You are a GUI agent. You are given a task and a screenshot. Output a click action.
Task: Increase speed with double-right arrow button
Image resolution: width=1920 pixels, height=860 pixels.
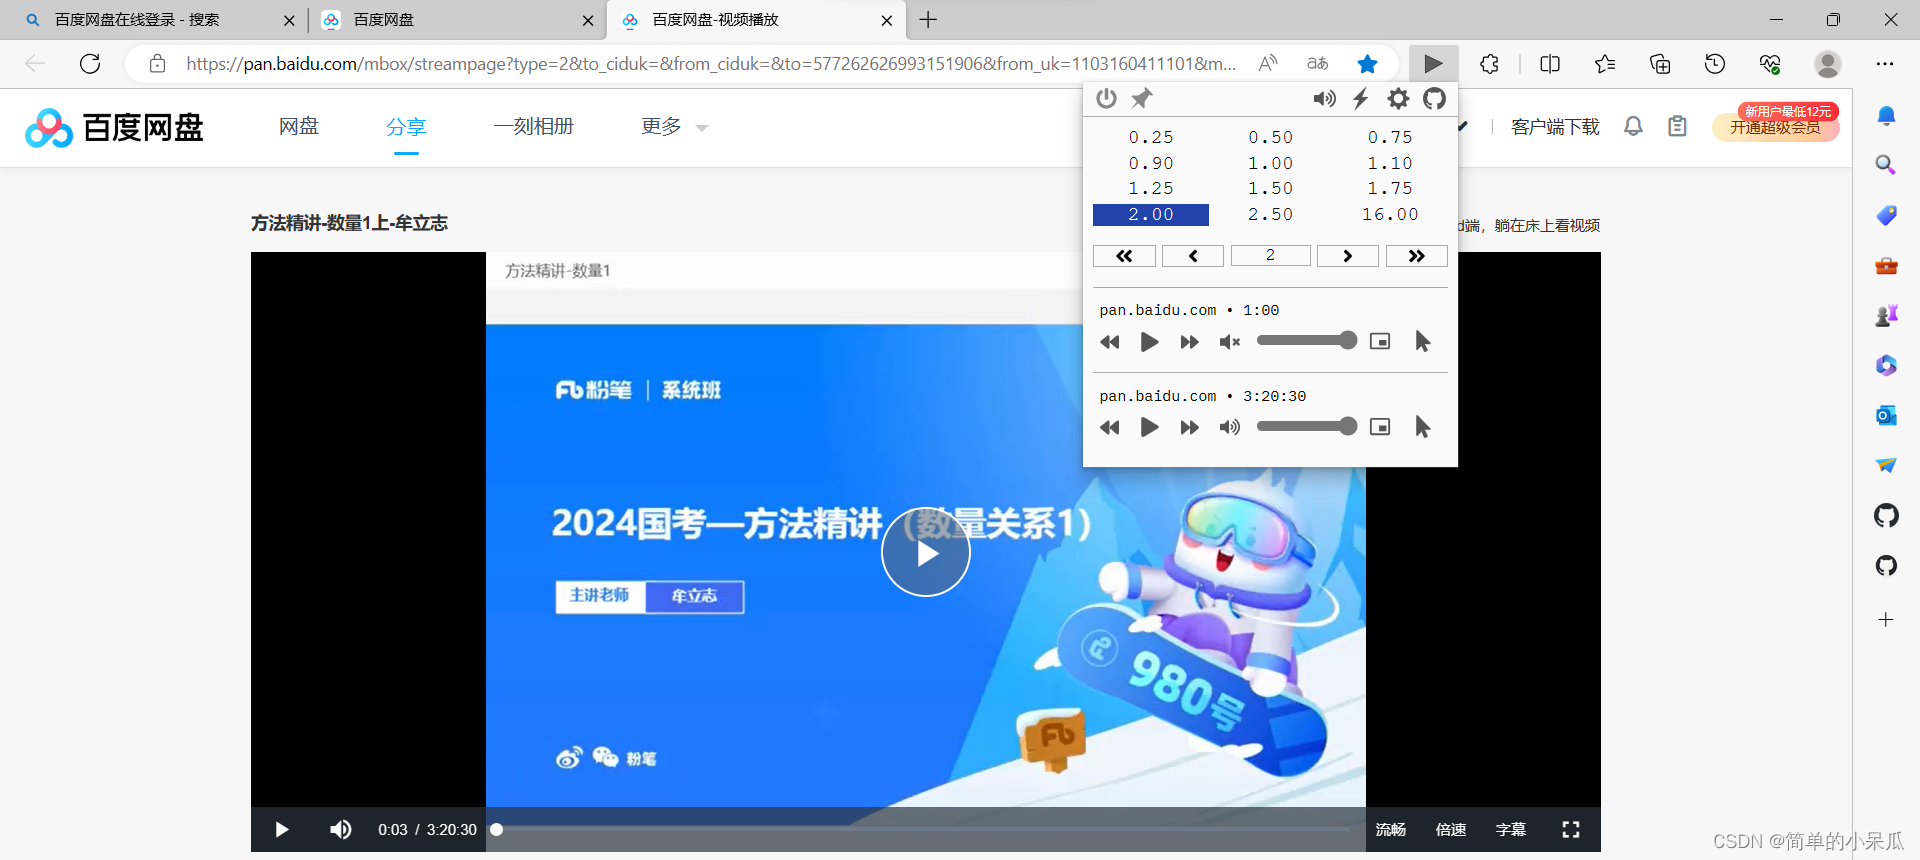(1416, 256)
